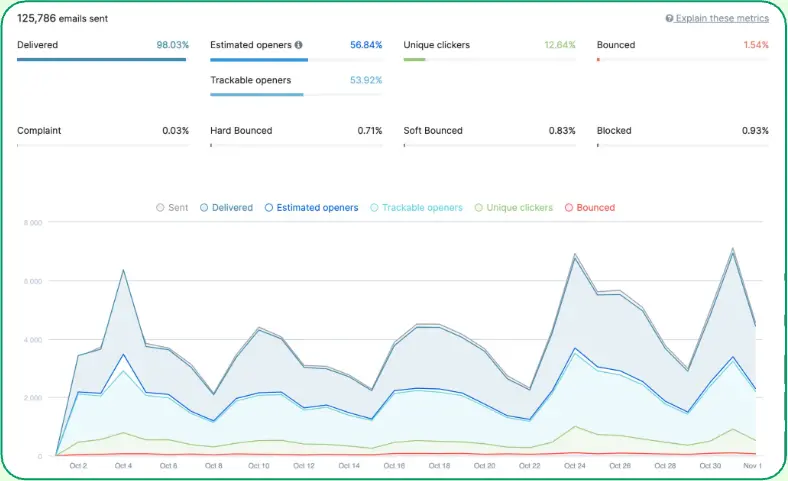This screenshot has width=788, height=481.
Task: Click the Delivered progress bar
Action: (103, 59)
